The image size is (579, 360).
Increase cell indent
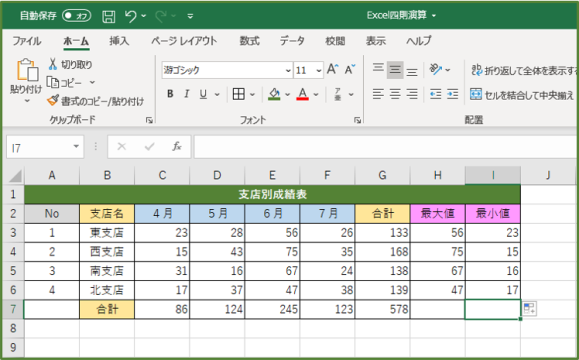click(x=452, y=94)
